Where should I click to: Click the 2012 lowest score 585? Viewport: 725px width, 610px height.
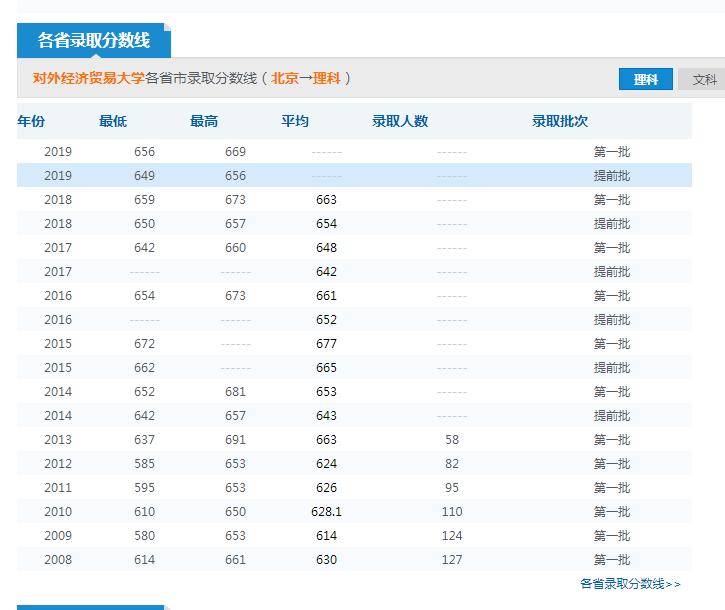coord(144,464)
